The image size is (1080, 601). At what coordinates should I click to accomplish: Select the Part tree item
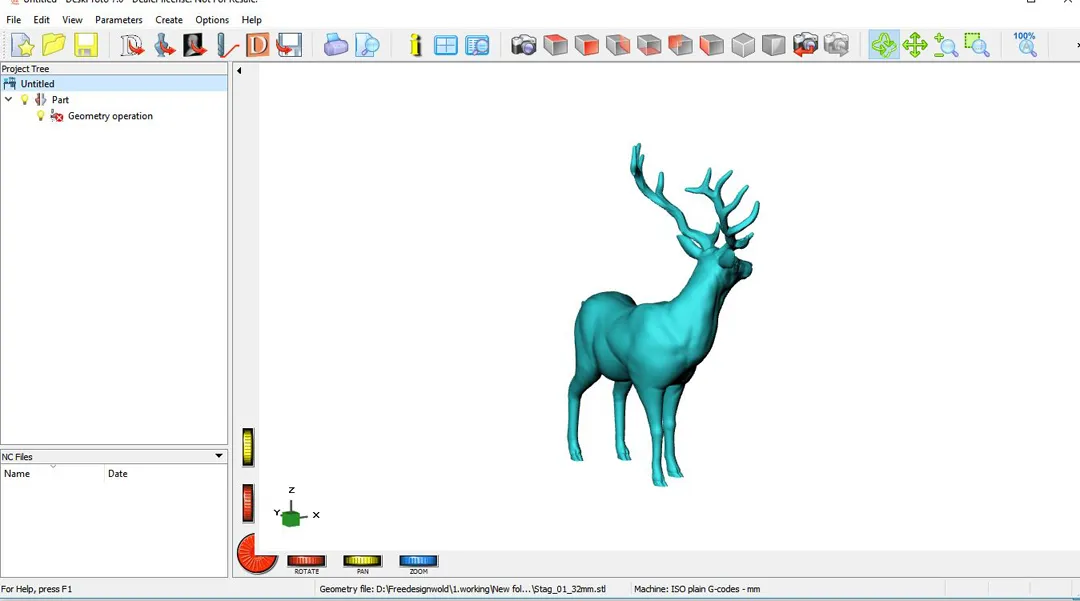[x=60, y=100]
